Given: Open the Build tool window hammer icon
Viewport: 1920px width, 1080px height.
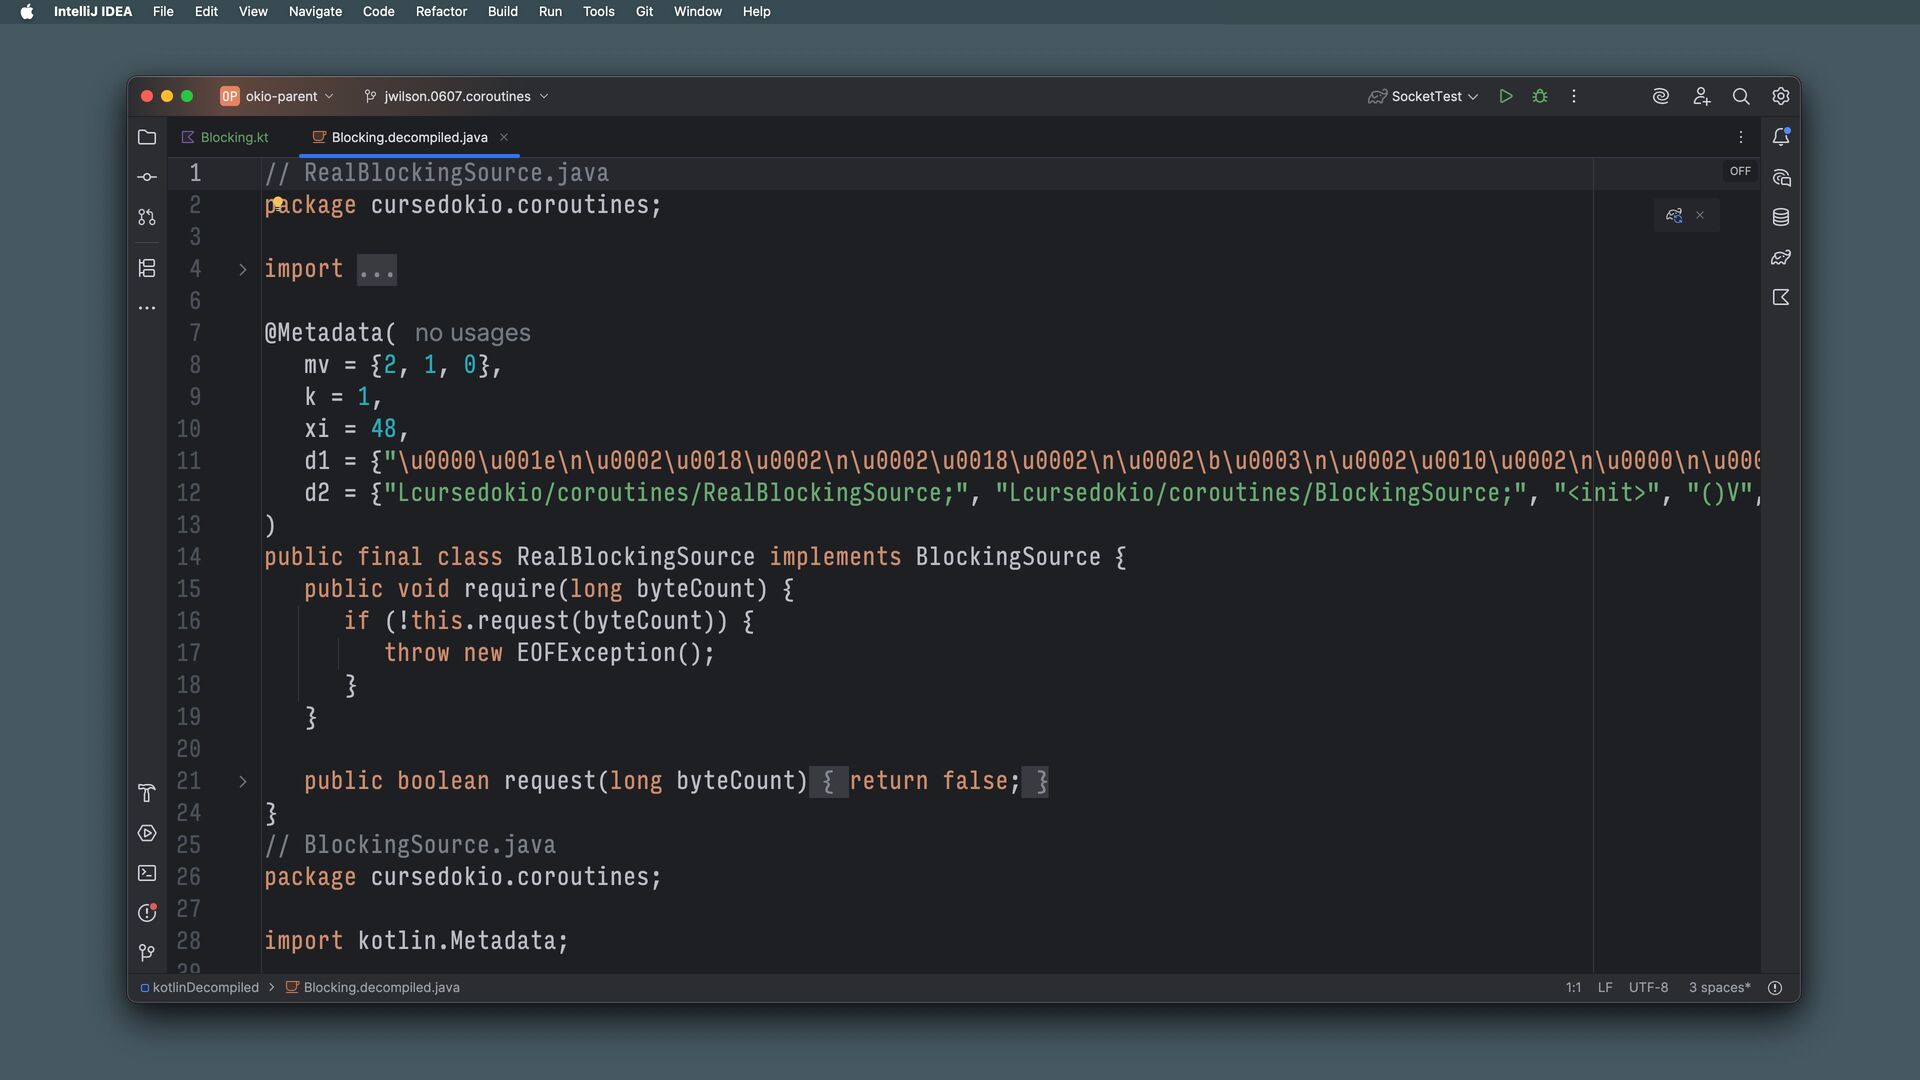Looking at the screenshot, I should coord(147,793).
